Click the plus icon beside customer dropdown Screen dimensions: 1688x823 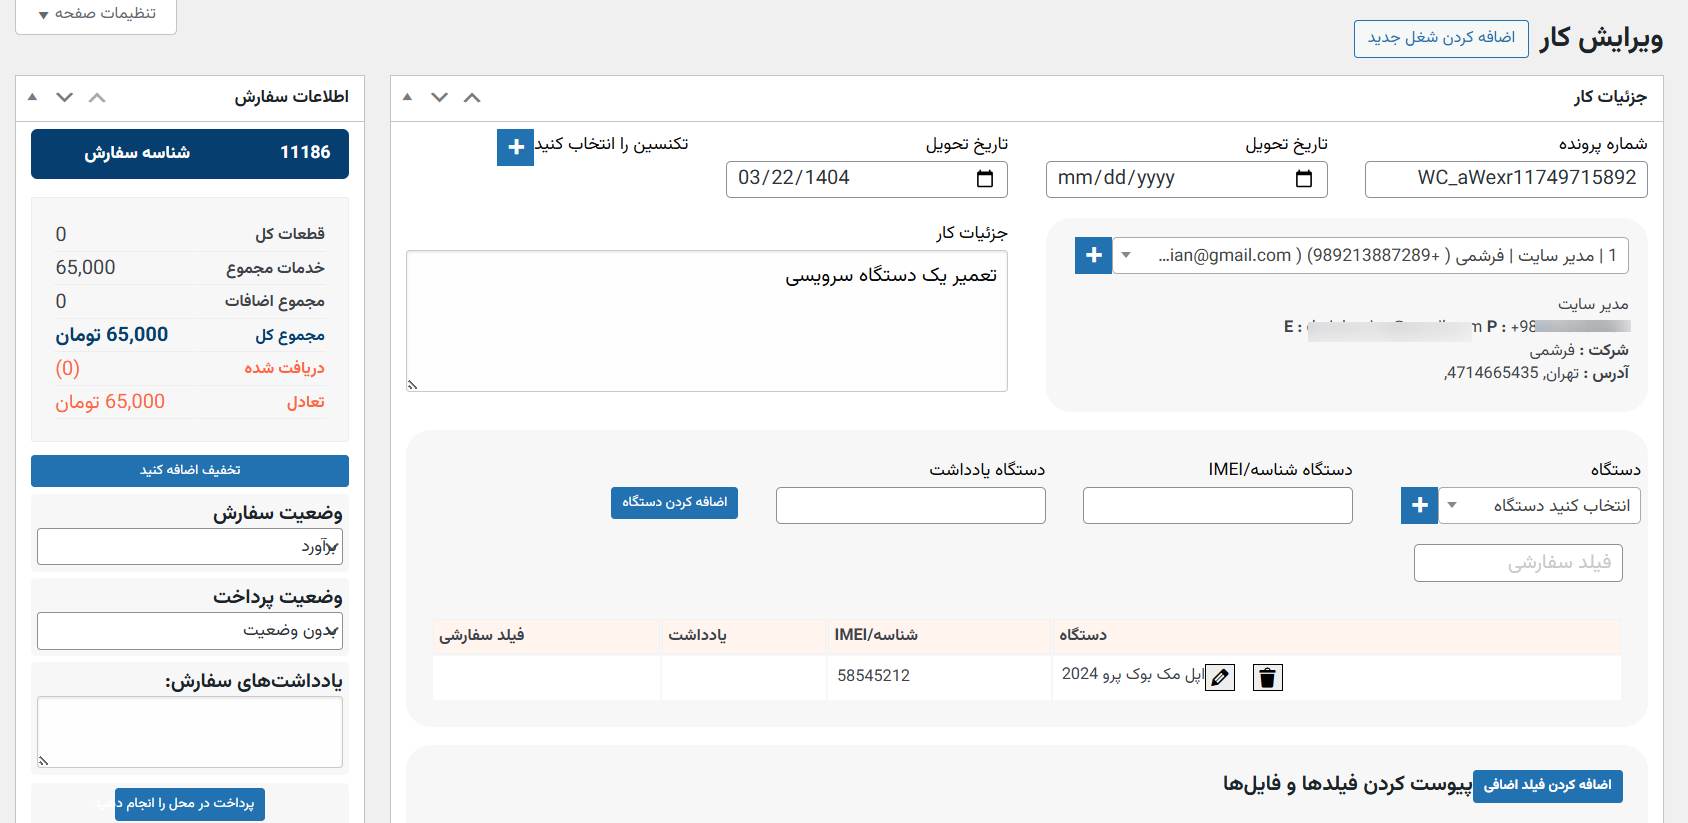[1093, 255]
